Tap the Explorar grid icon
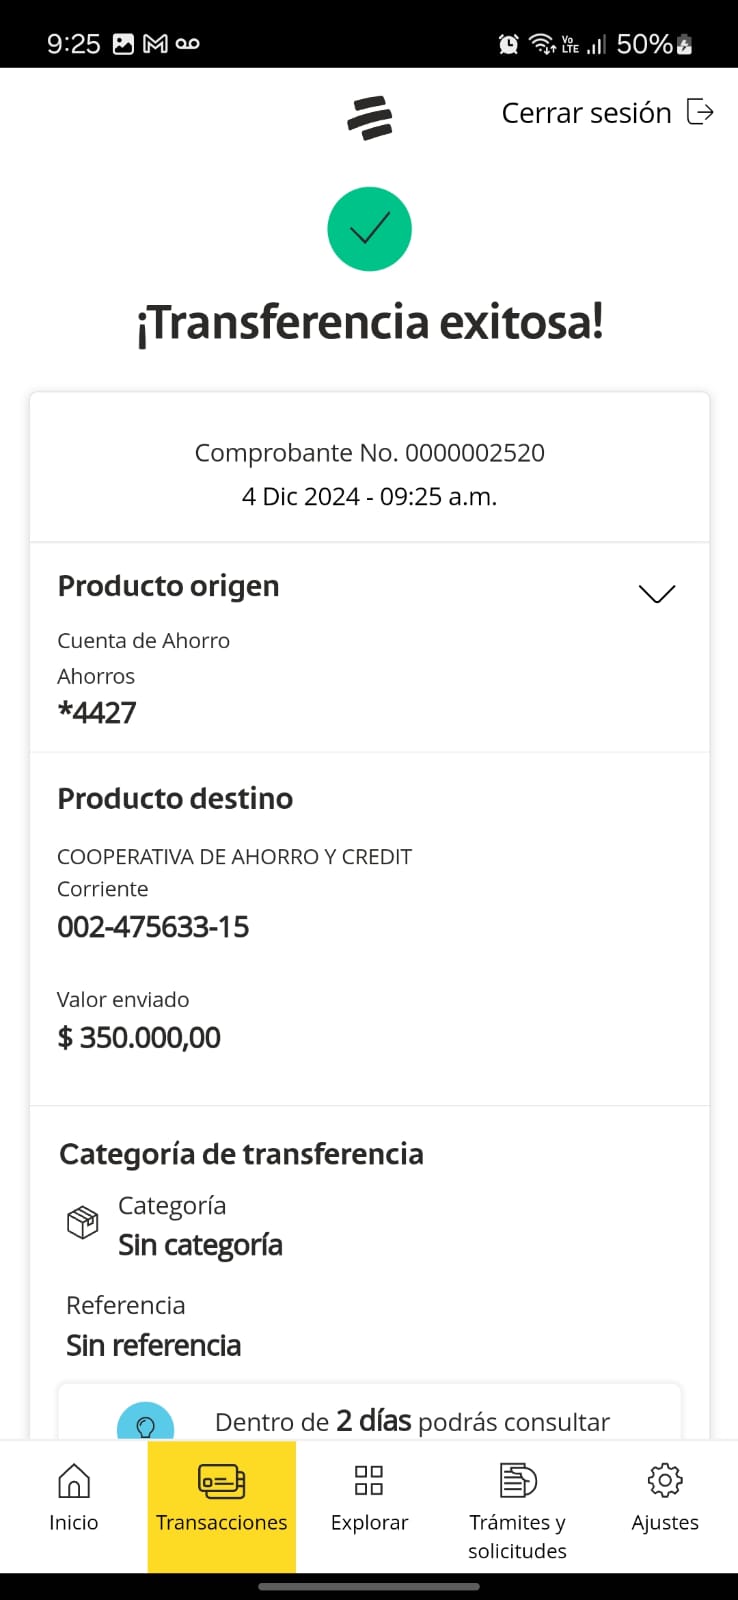738x1600 pixels. pyautogui.click(x=369, y=1480)
